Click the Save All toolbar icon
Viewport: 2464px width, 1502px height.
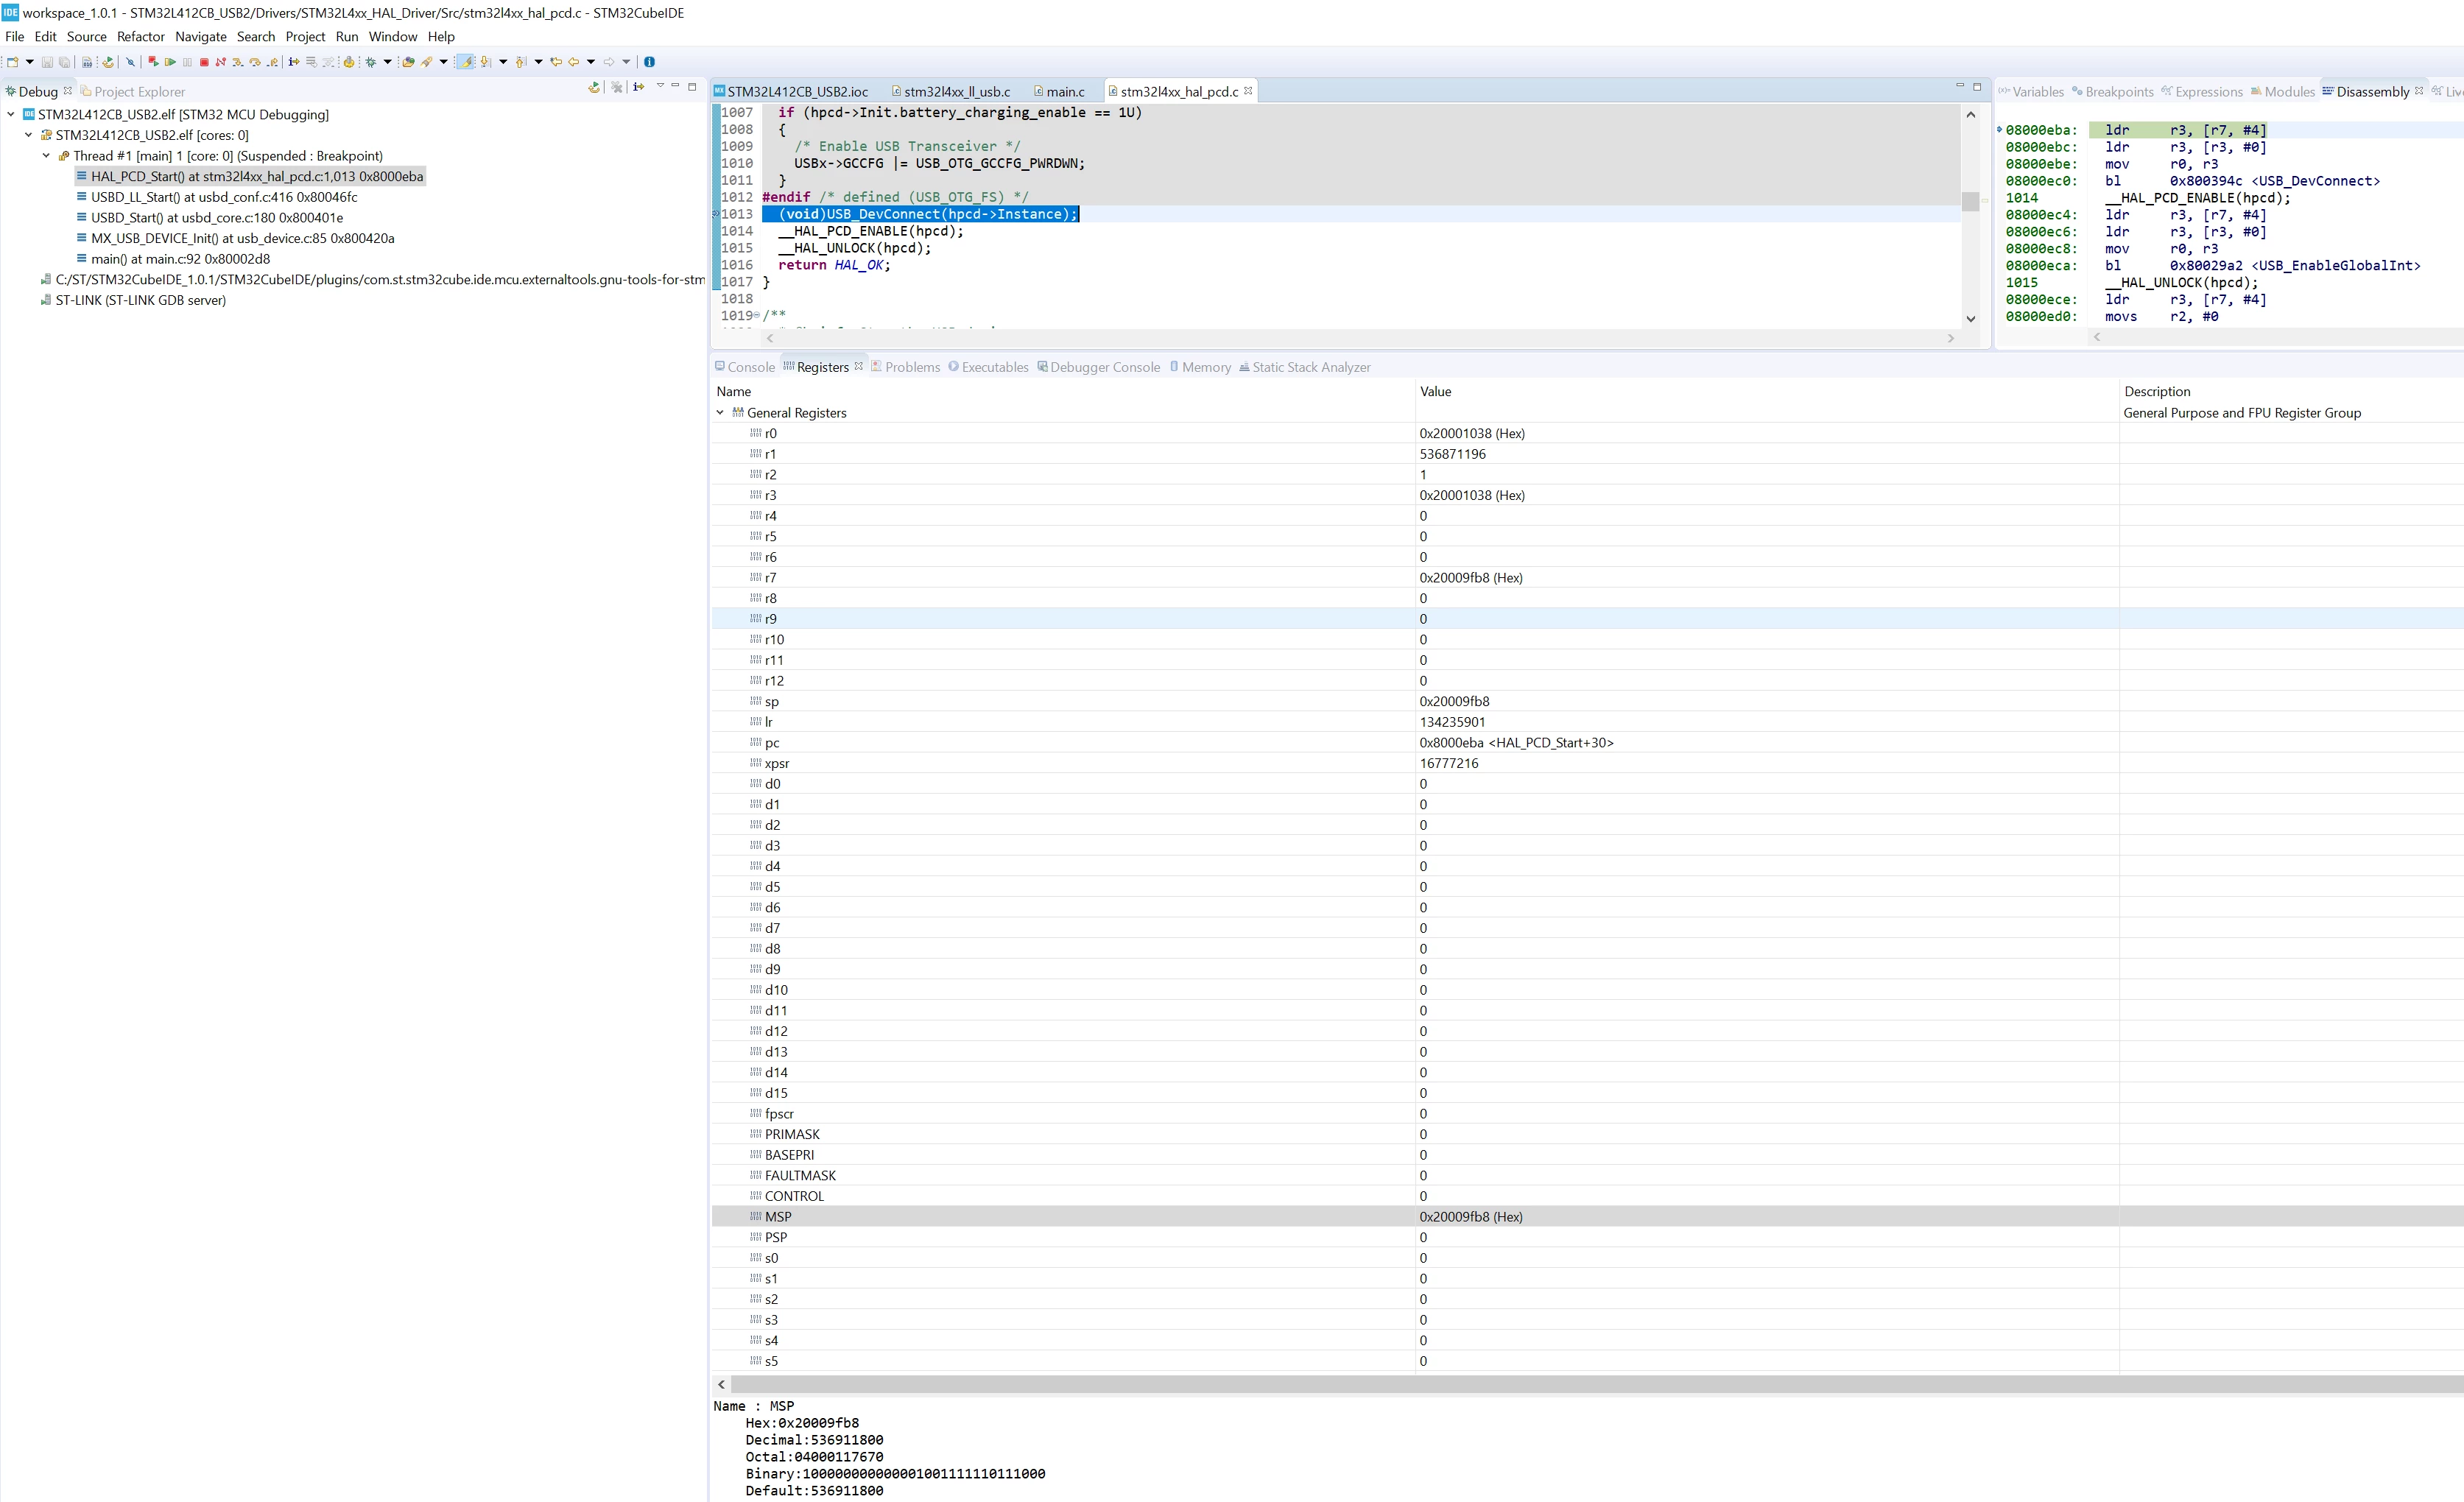(64, 62)
